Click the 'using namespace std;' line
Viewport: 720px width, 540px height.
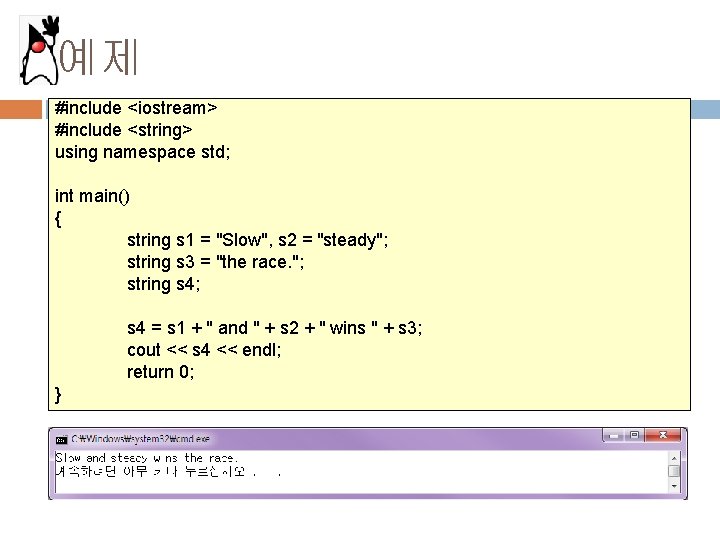142,152
